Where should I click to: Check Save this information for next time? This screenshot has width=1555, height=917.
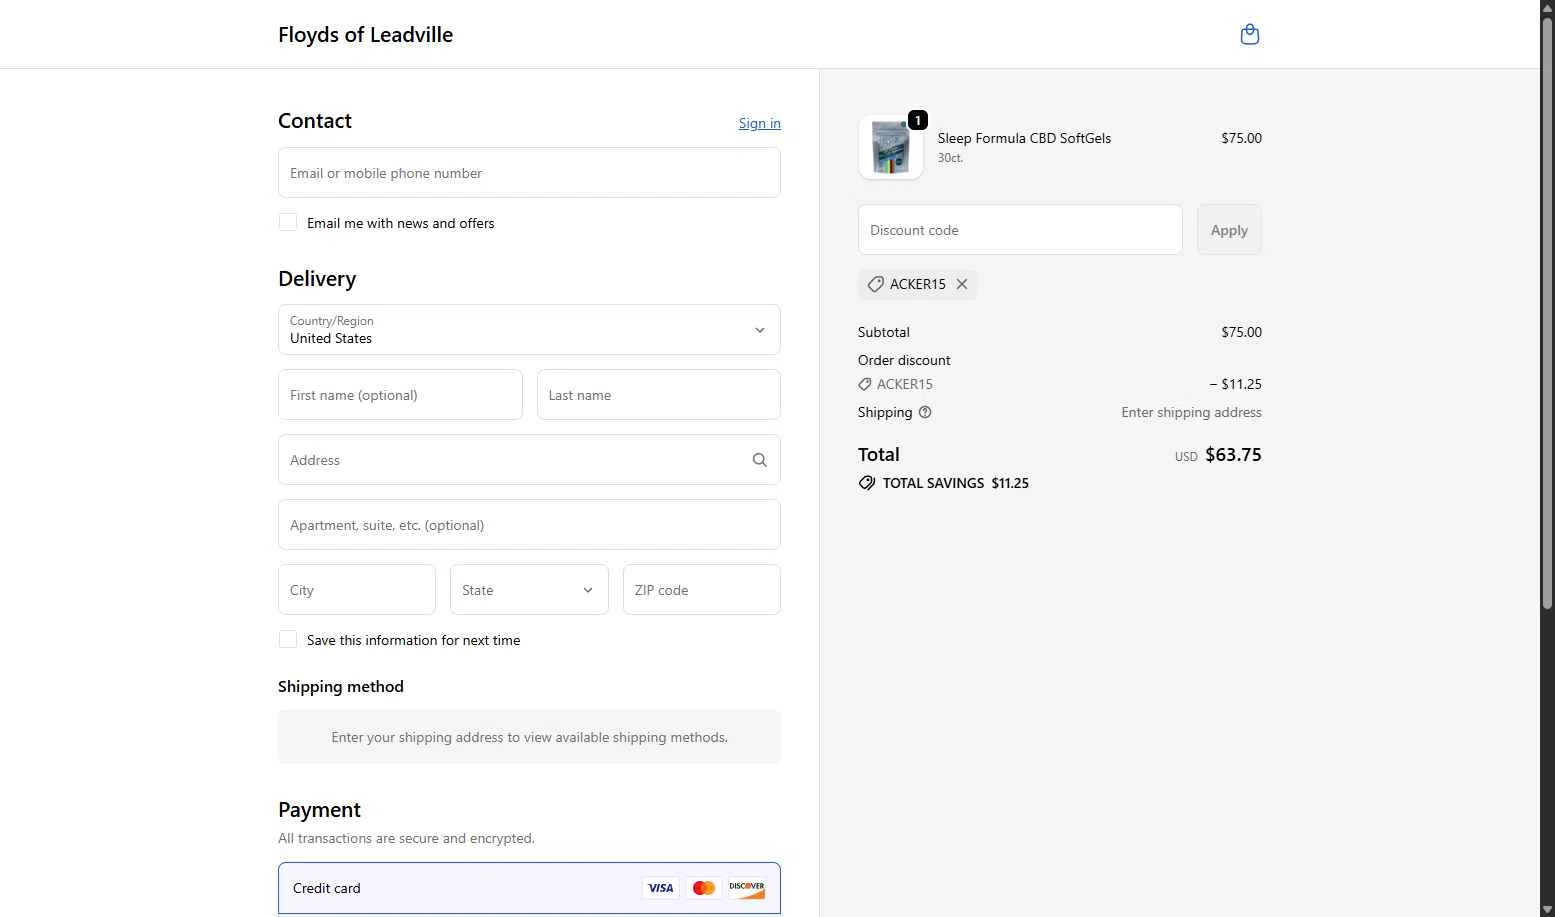288,639
